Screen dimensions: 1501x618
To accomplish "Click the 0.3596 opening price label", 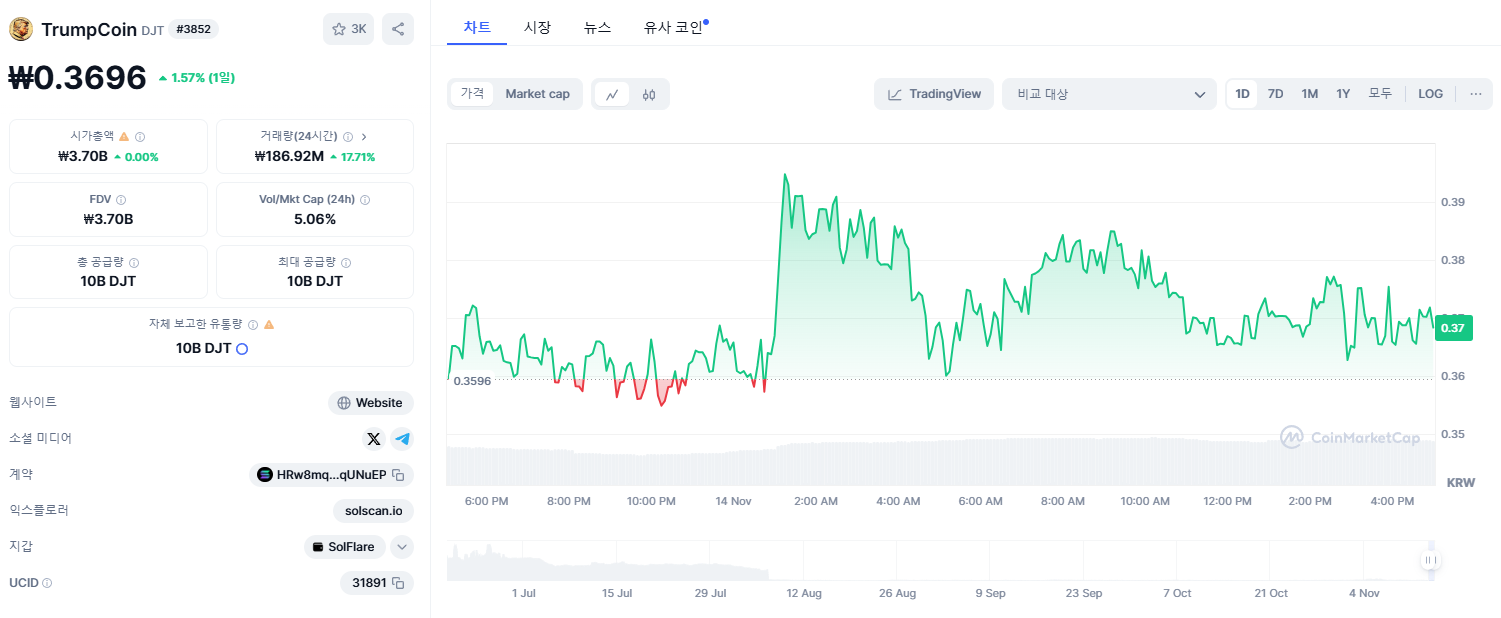I will (472, 381).
